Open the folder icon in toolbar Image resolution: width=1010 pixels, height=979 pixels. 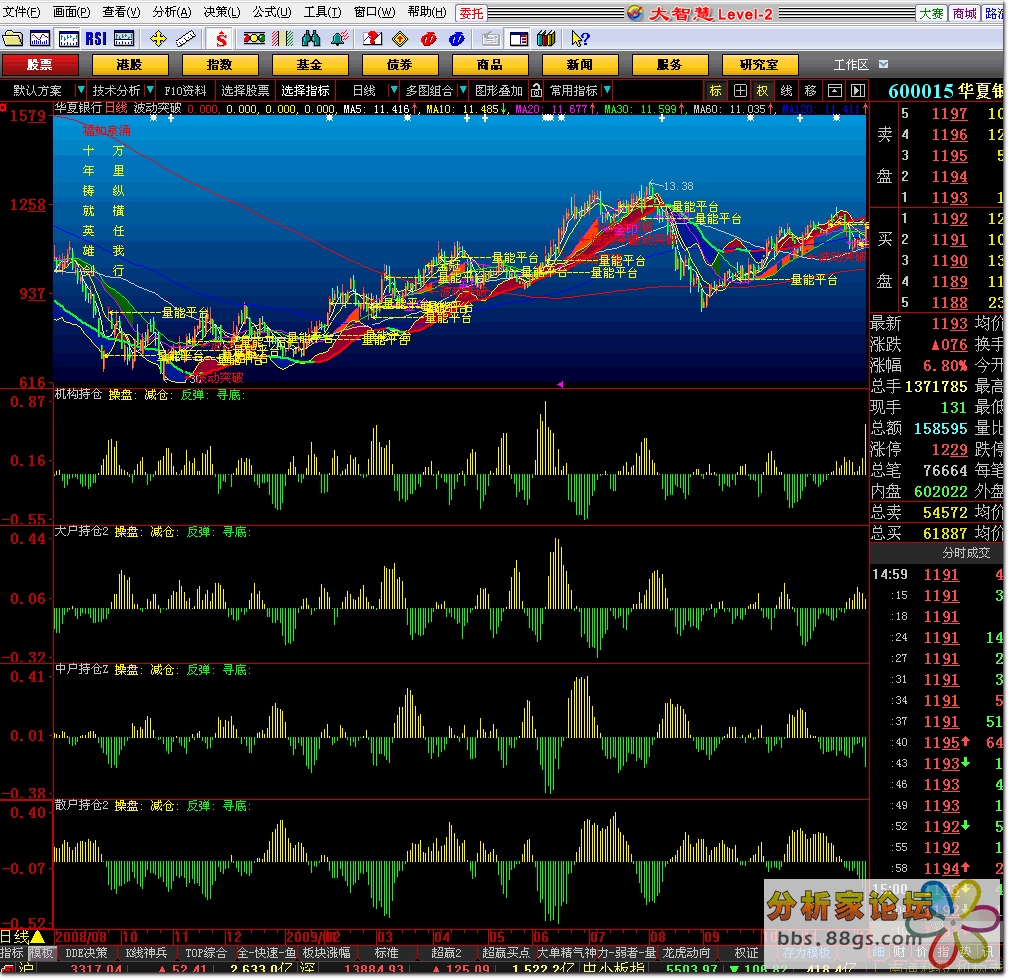pyautogui.click(x=12, y=39)
